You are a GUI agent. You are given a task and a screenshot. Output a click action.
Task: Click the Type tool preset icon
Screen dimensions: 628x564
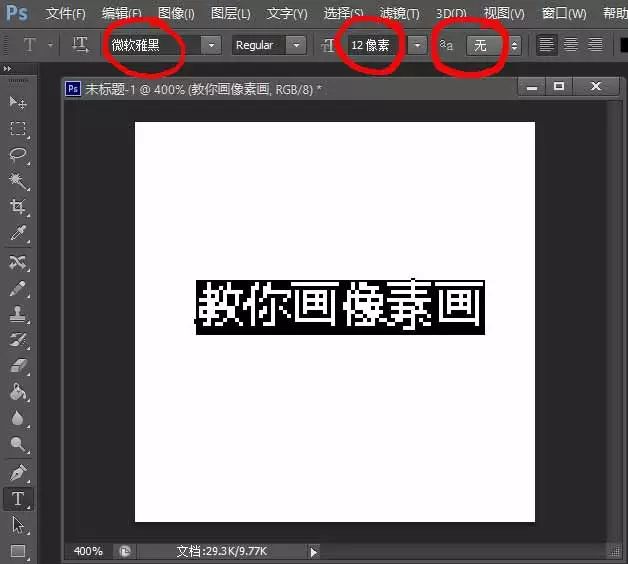point(30,45)
